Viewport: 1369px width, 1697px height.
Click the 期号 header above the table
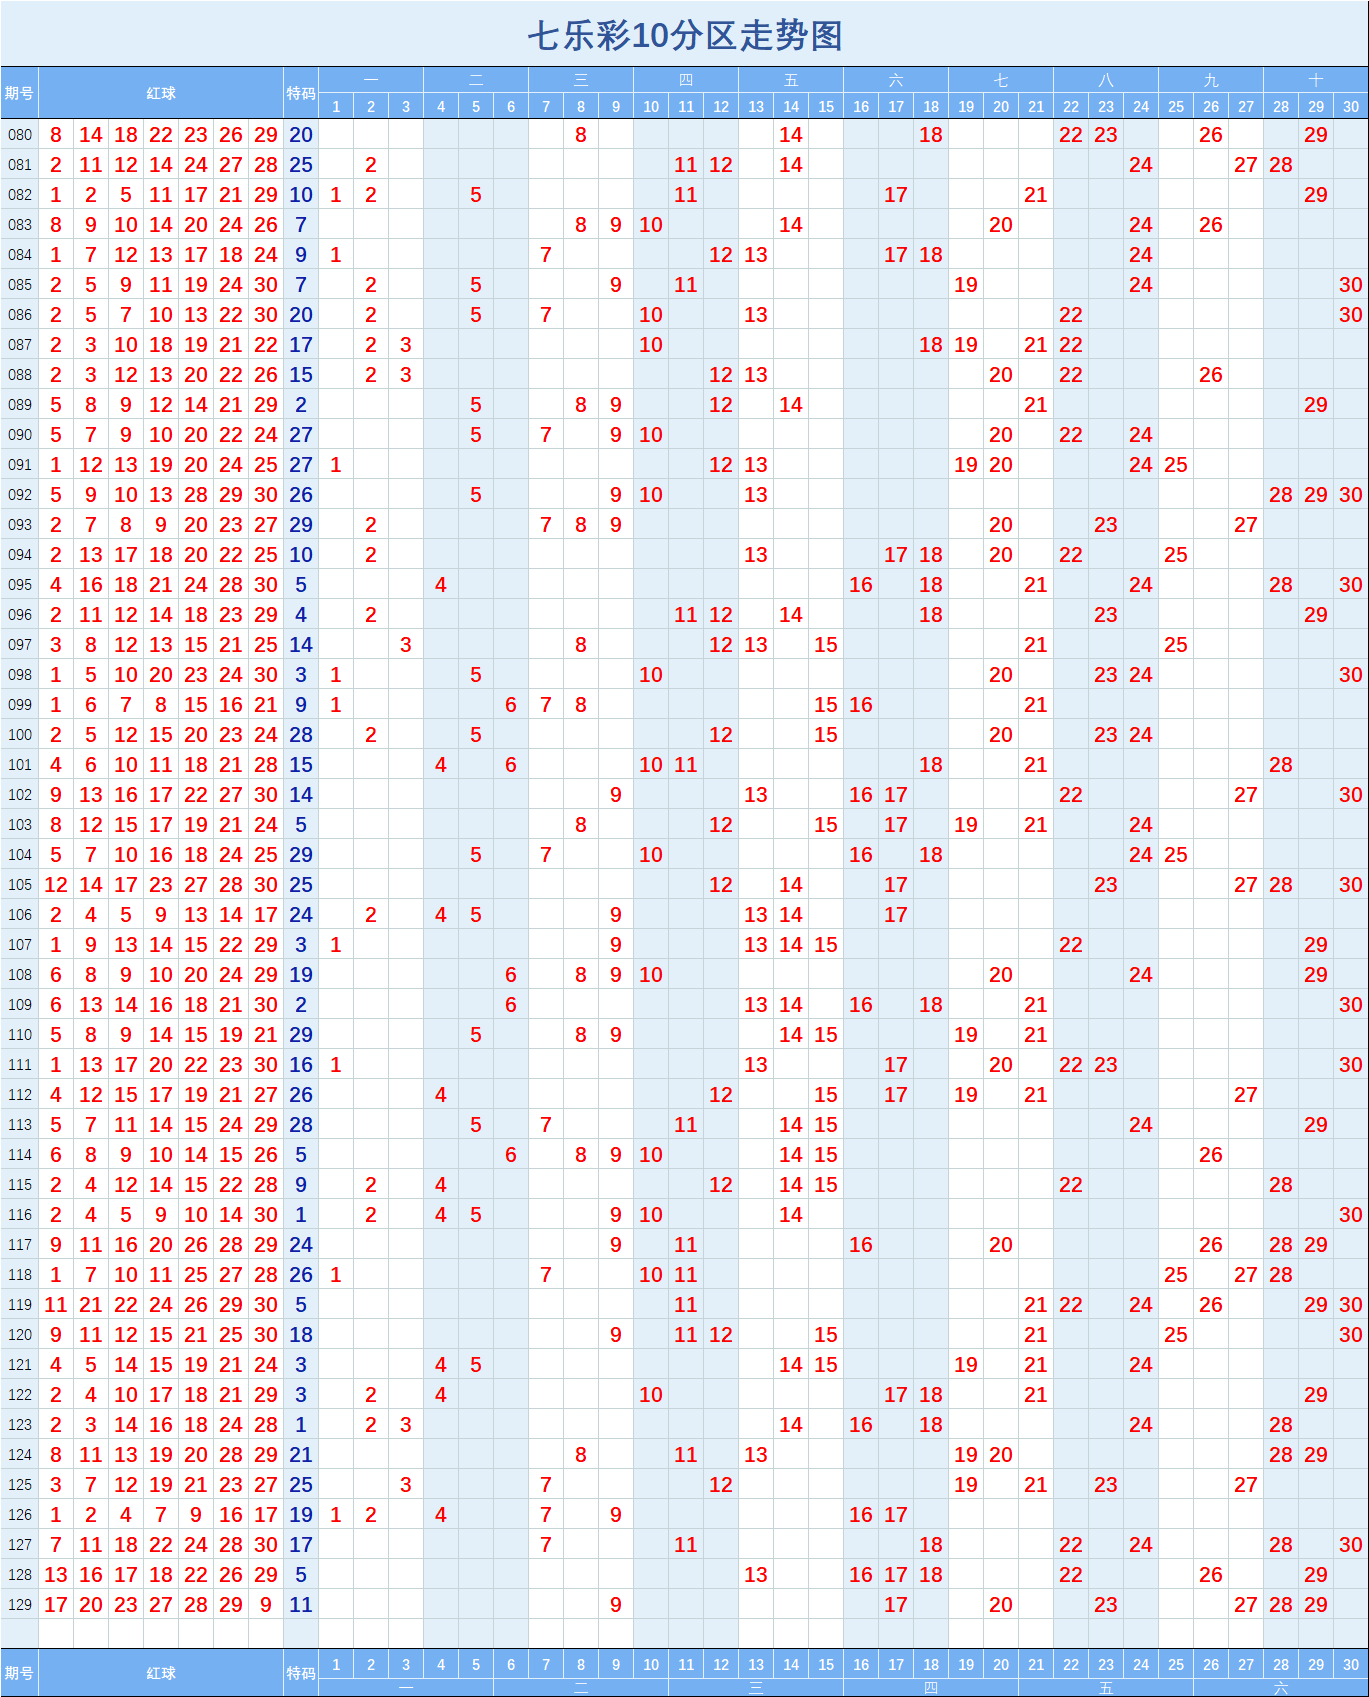click(x=19, y=93)
